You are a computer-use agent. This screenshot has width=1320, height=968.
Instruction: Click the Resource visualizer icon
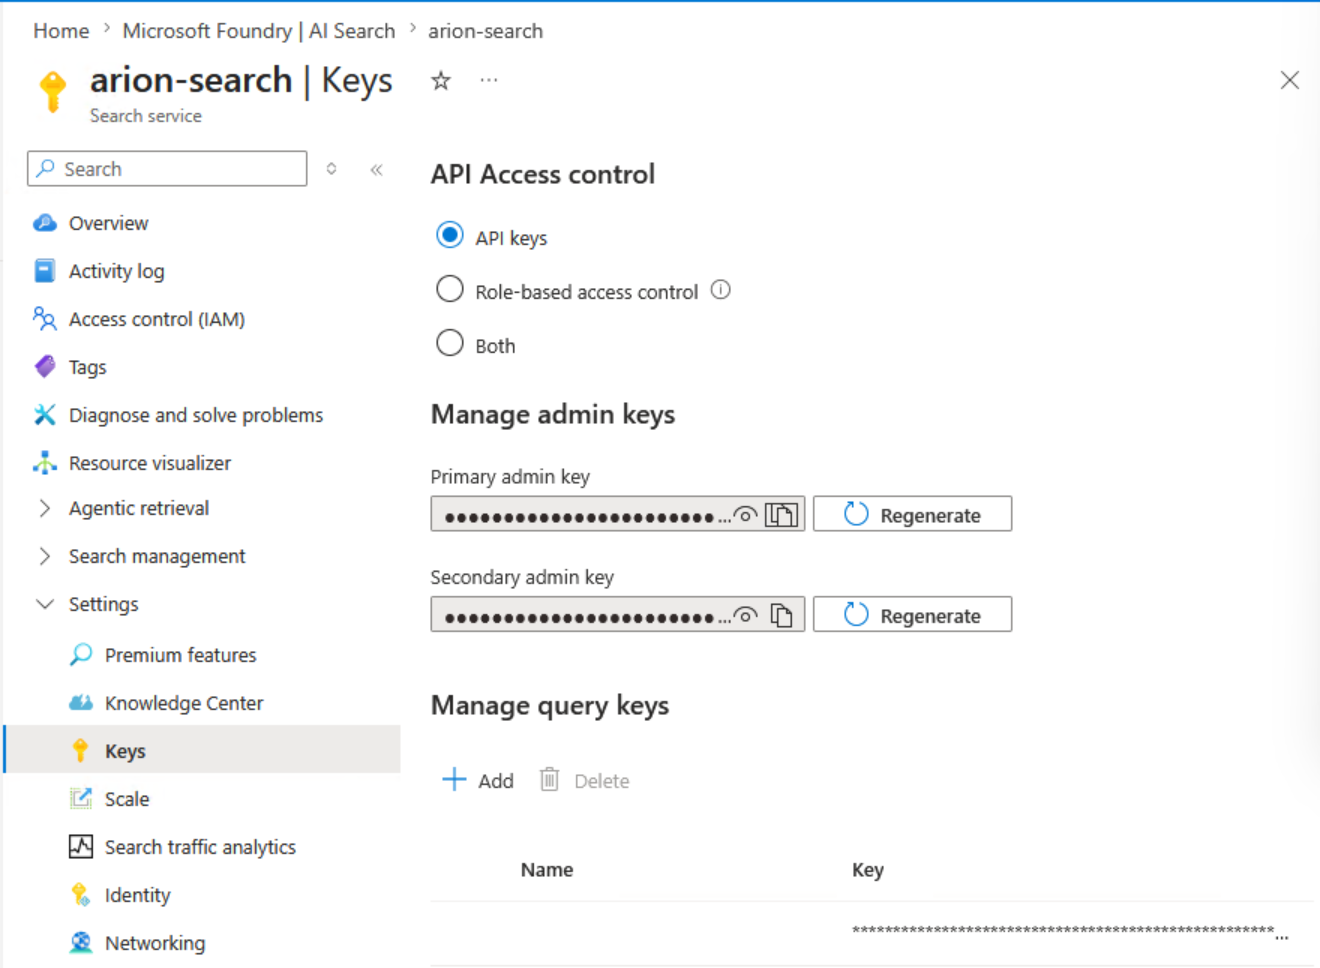click(45, 463)
